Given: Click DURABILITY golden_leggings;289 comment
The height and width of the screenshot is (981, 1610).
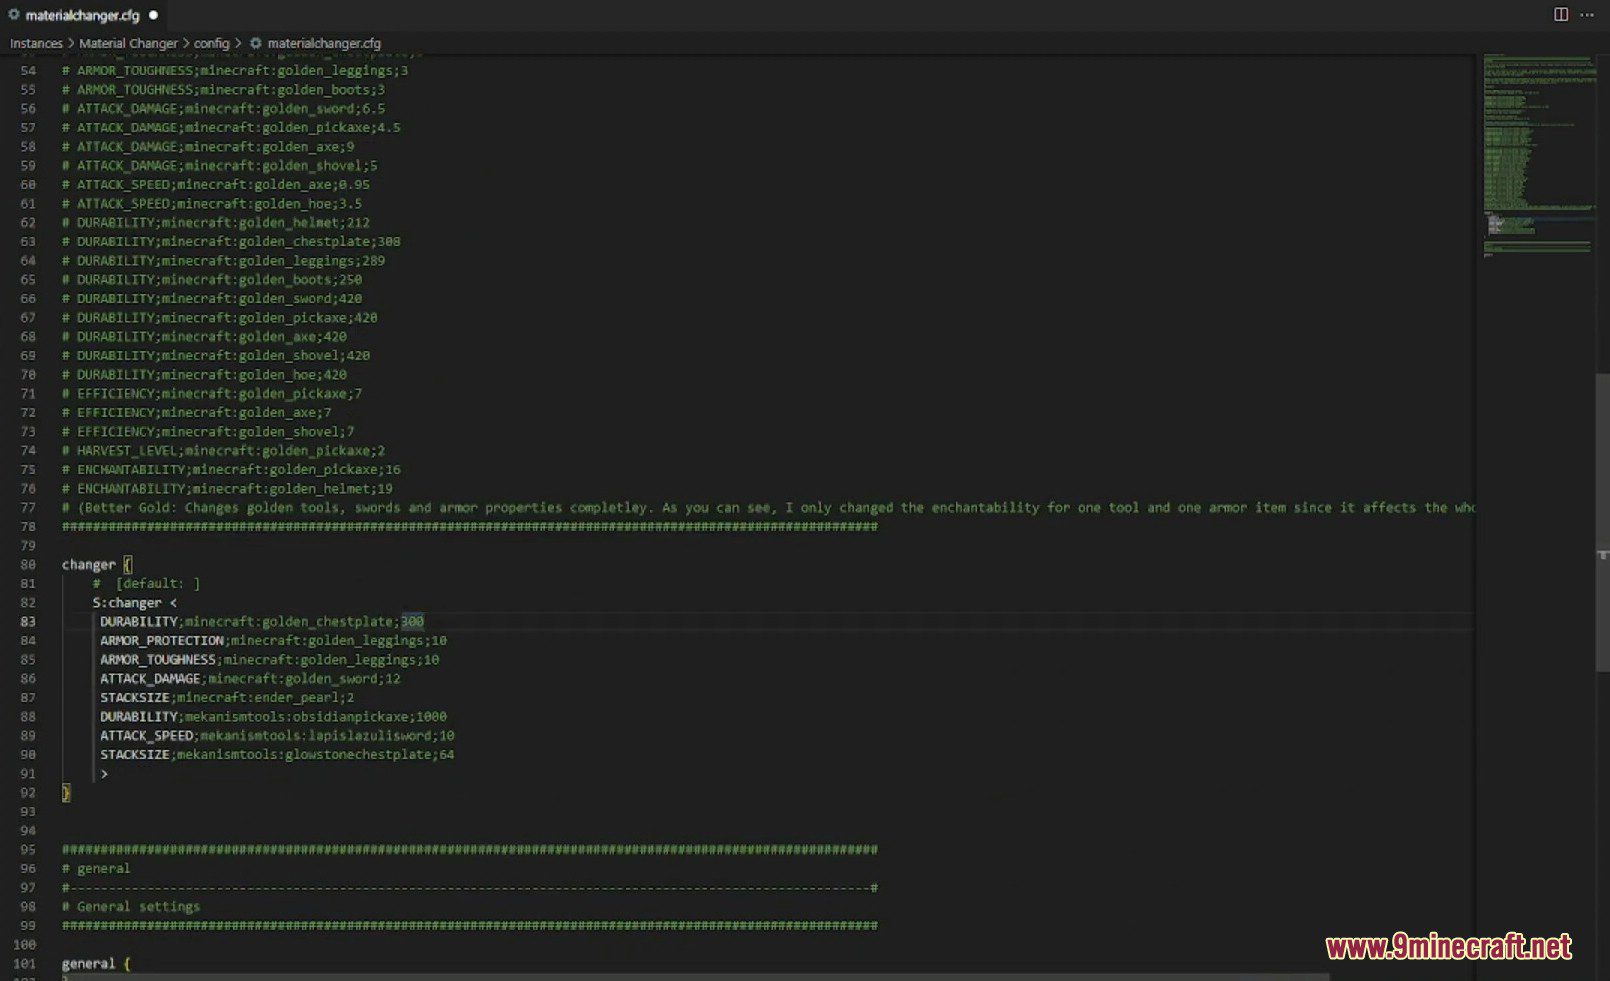Looking at the screenshot, I should (223, 260).
